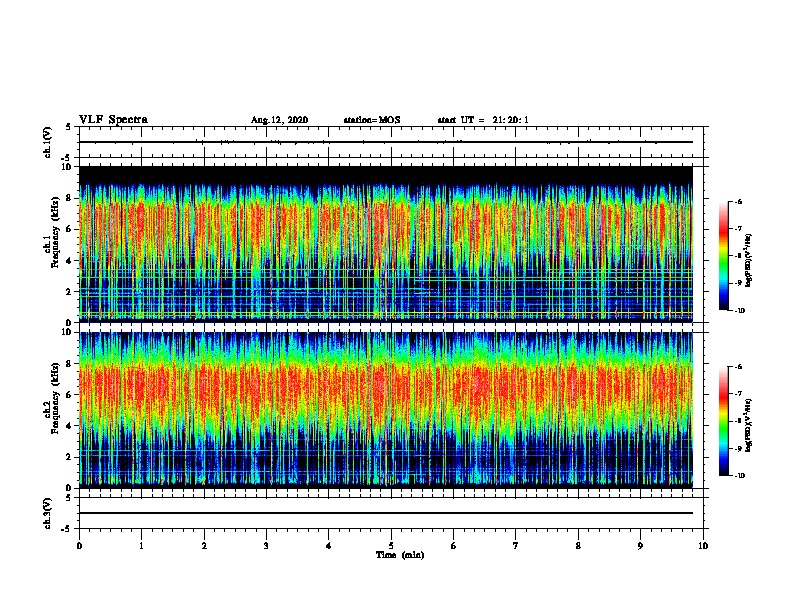The image size is (792, 612).
Task: Click the "VLF Spectra" plot title
Action: tap(113, 120)
